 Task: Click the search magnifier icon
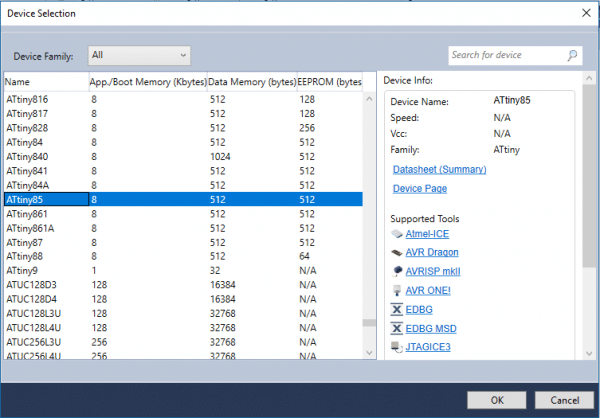click(x=572, y=55)
